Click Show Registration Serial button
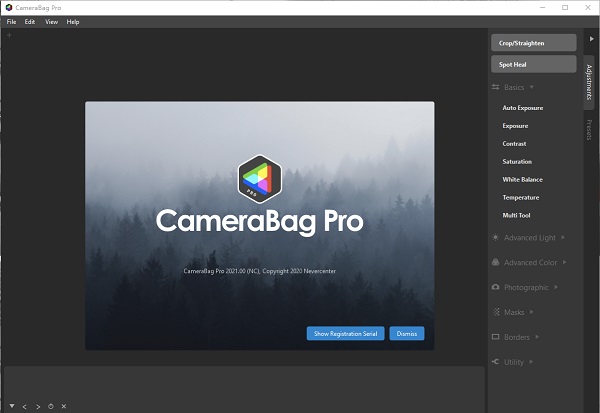 point(346,333)
